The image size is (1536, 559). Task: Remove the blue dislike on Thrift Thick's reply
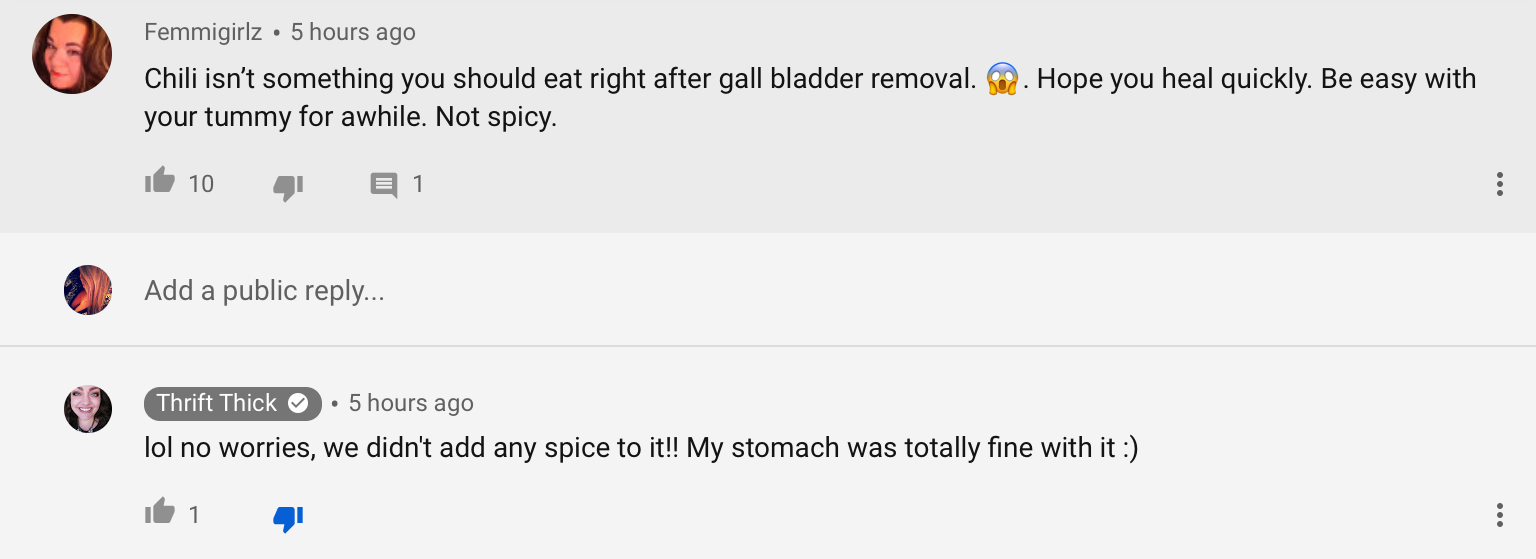tap(288, 517)
